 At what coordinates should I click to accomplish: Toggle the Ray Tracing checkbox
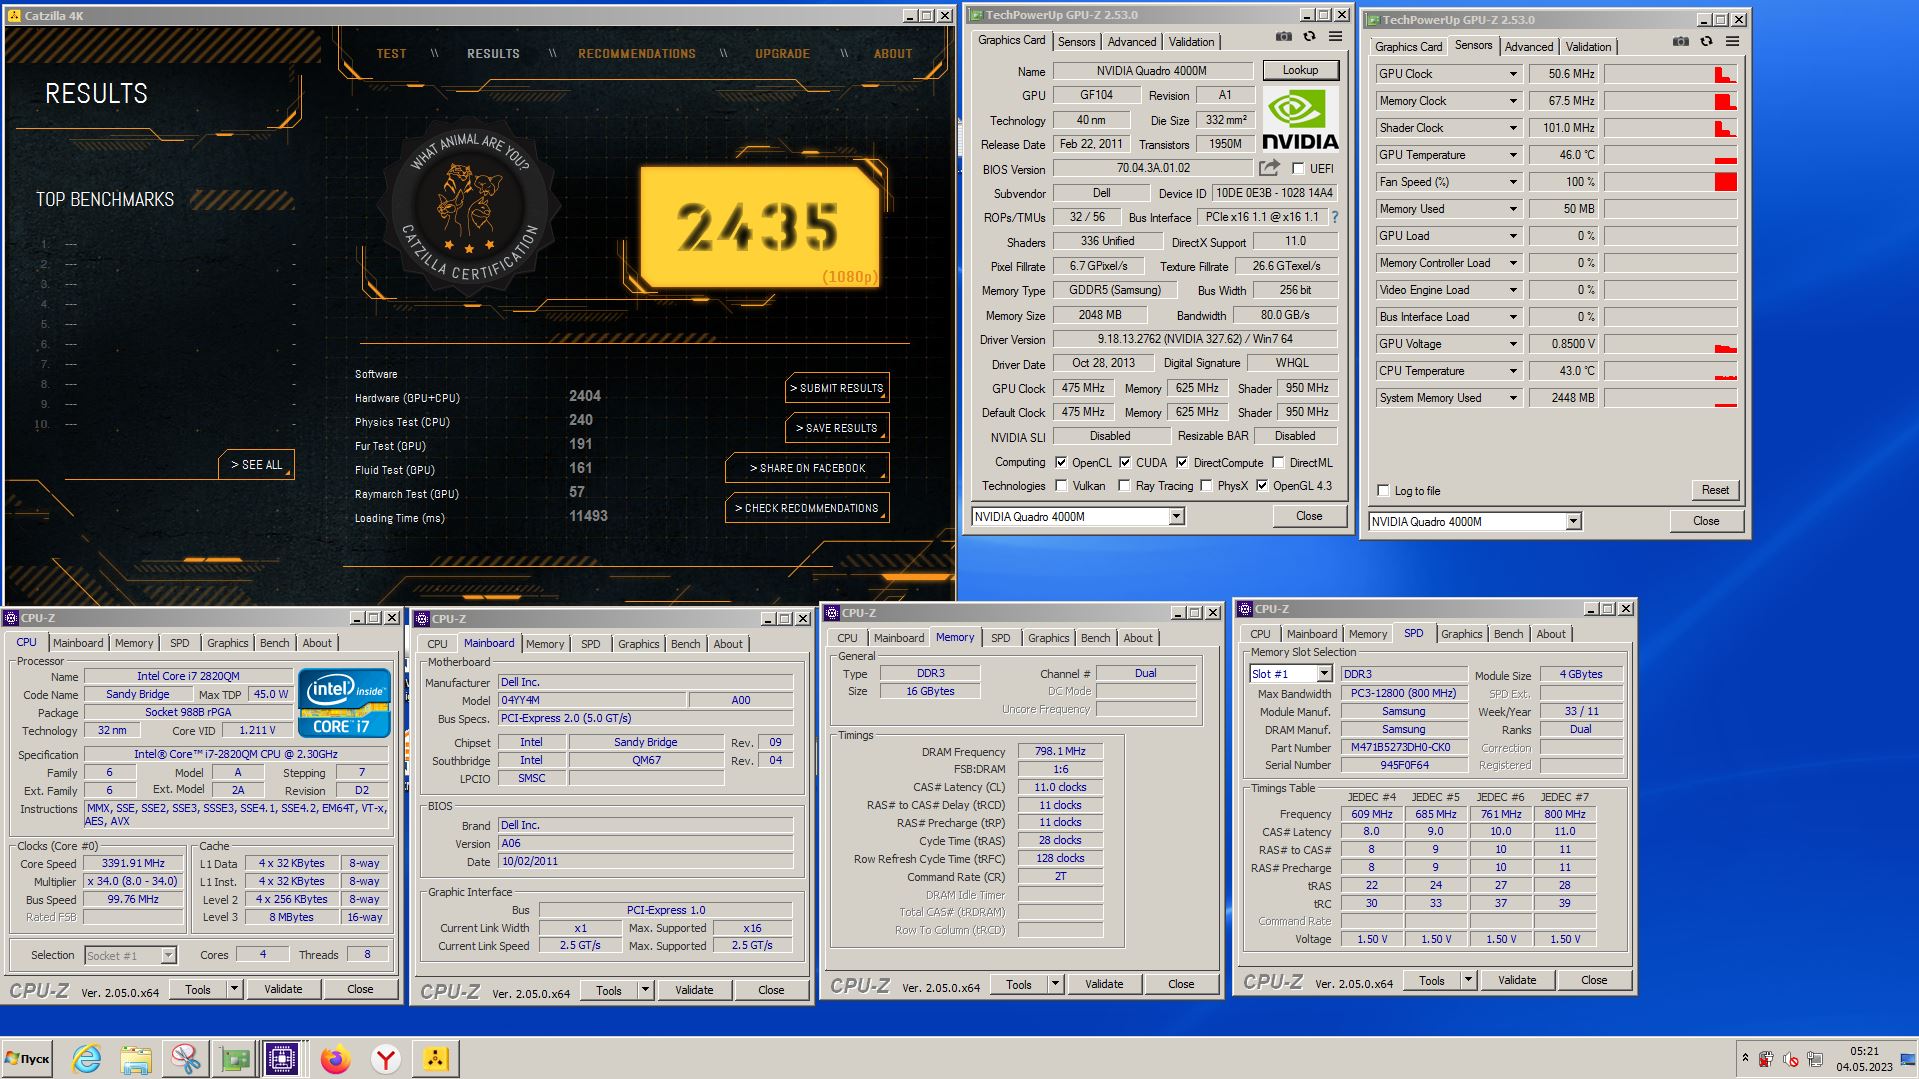1125,486
